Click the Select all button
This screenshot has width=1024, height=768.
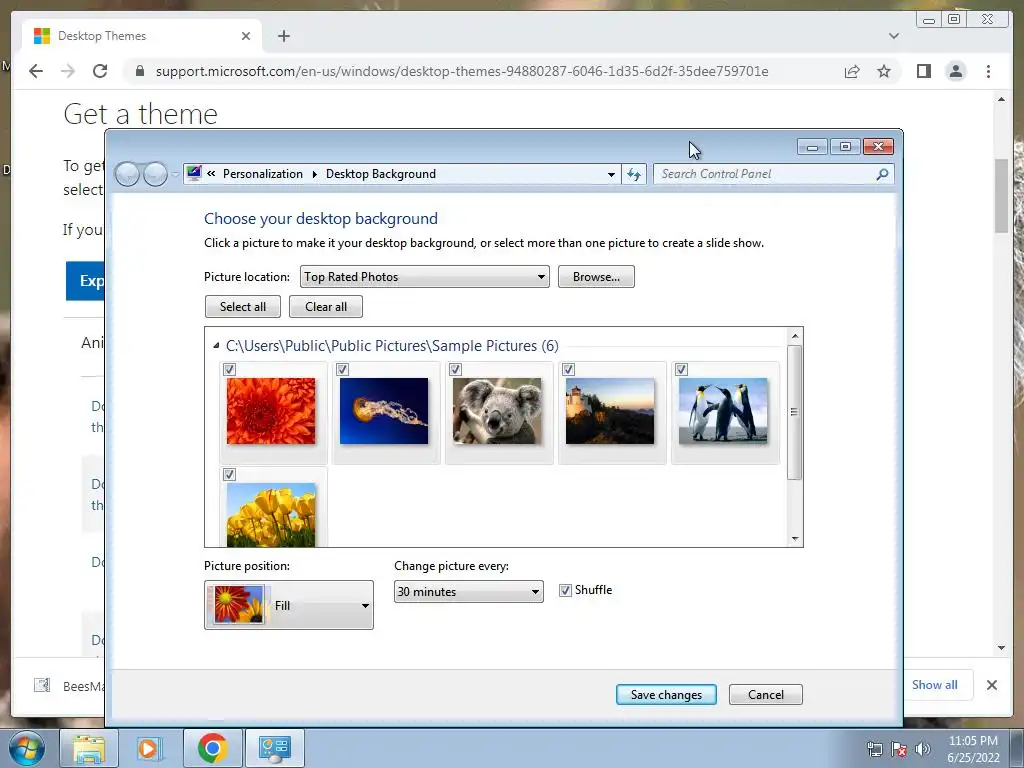242,307
